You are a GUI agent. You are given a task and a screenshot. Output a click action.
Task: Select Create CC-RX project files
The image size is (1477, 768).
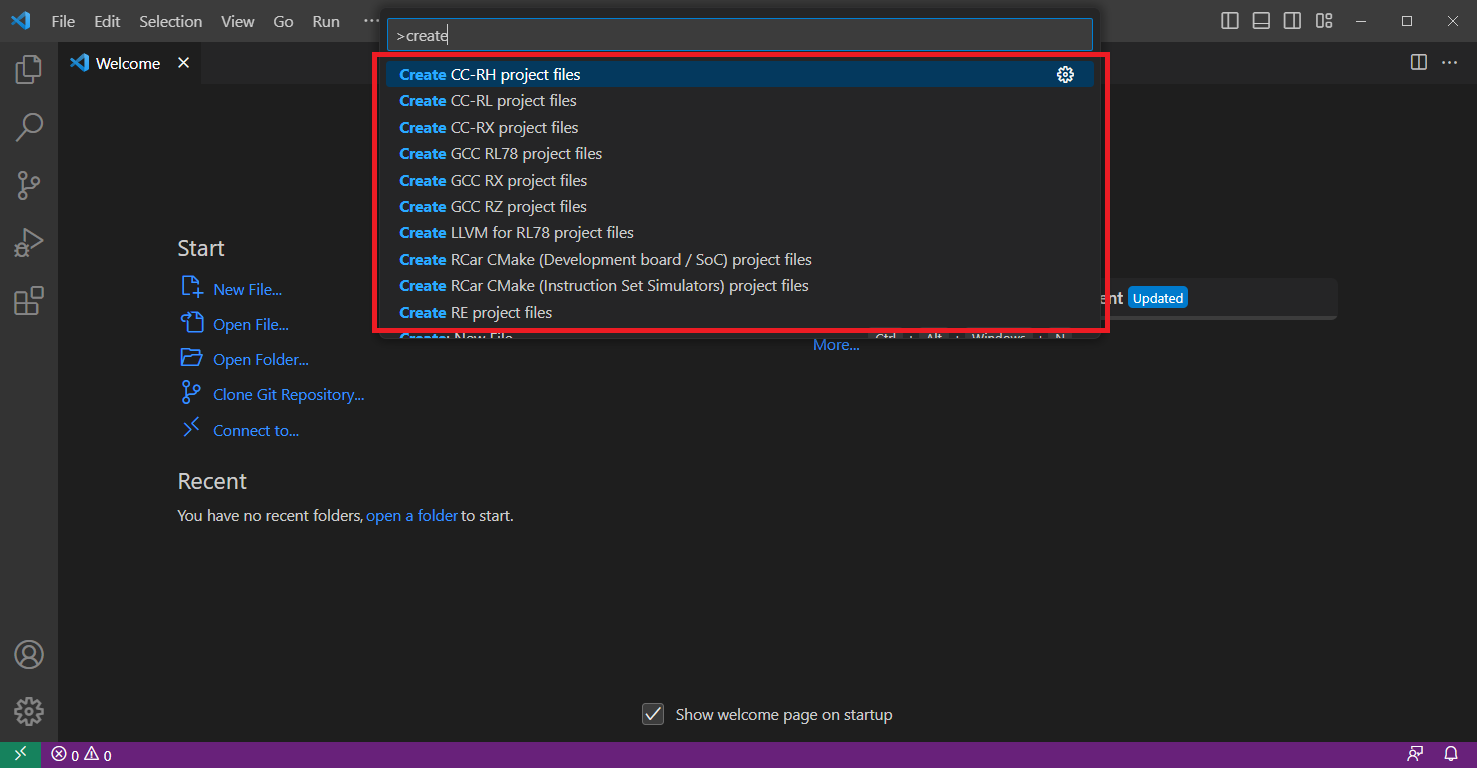click(739, 127)
